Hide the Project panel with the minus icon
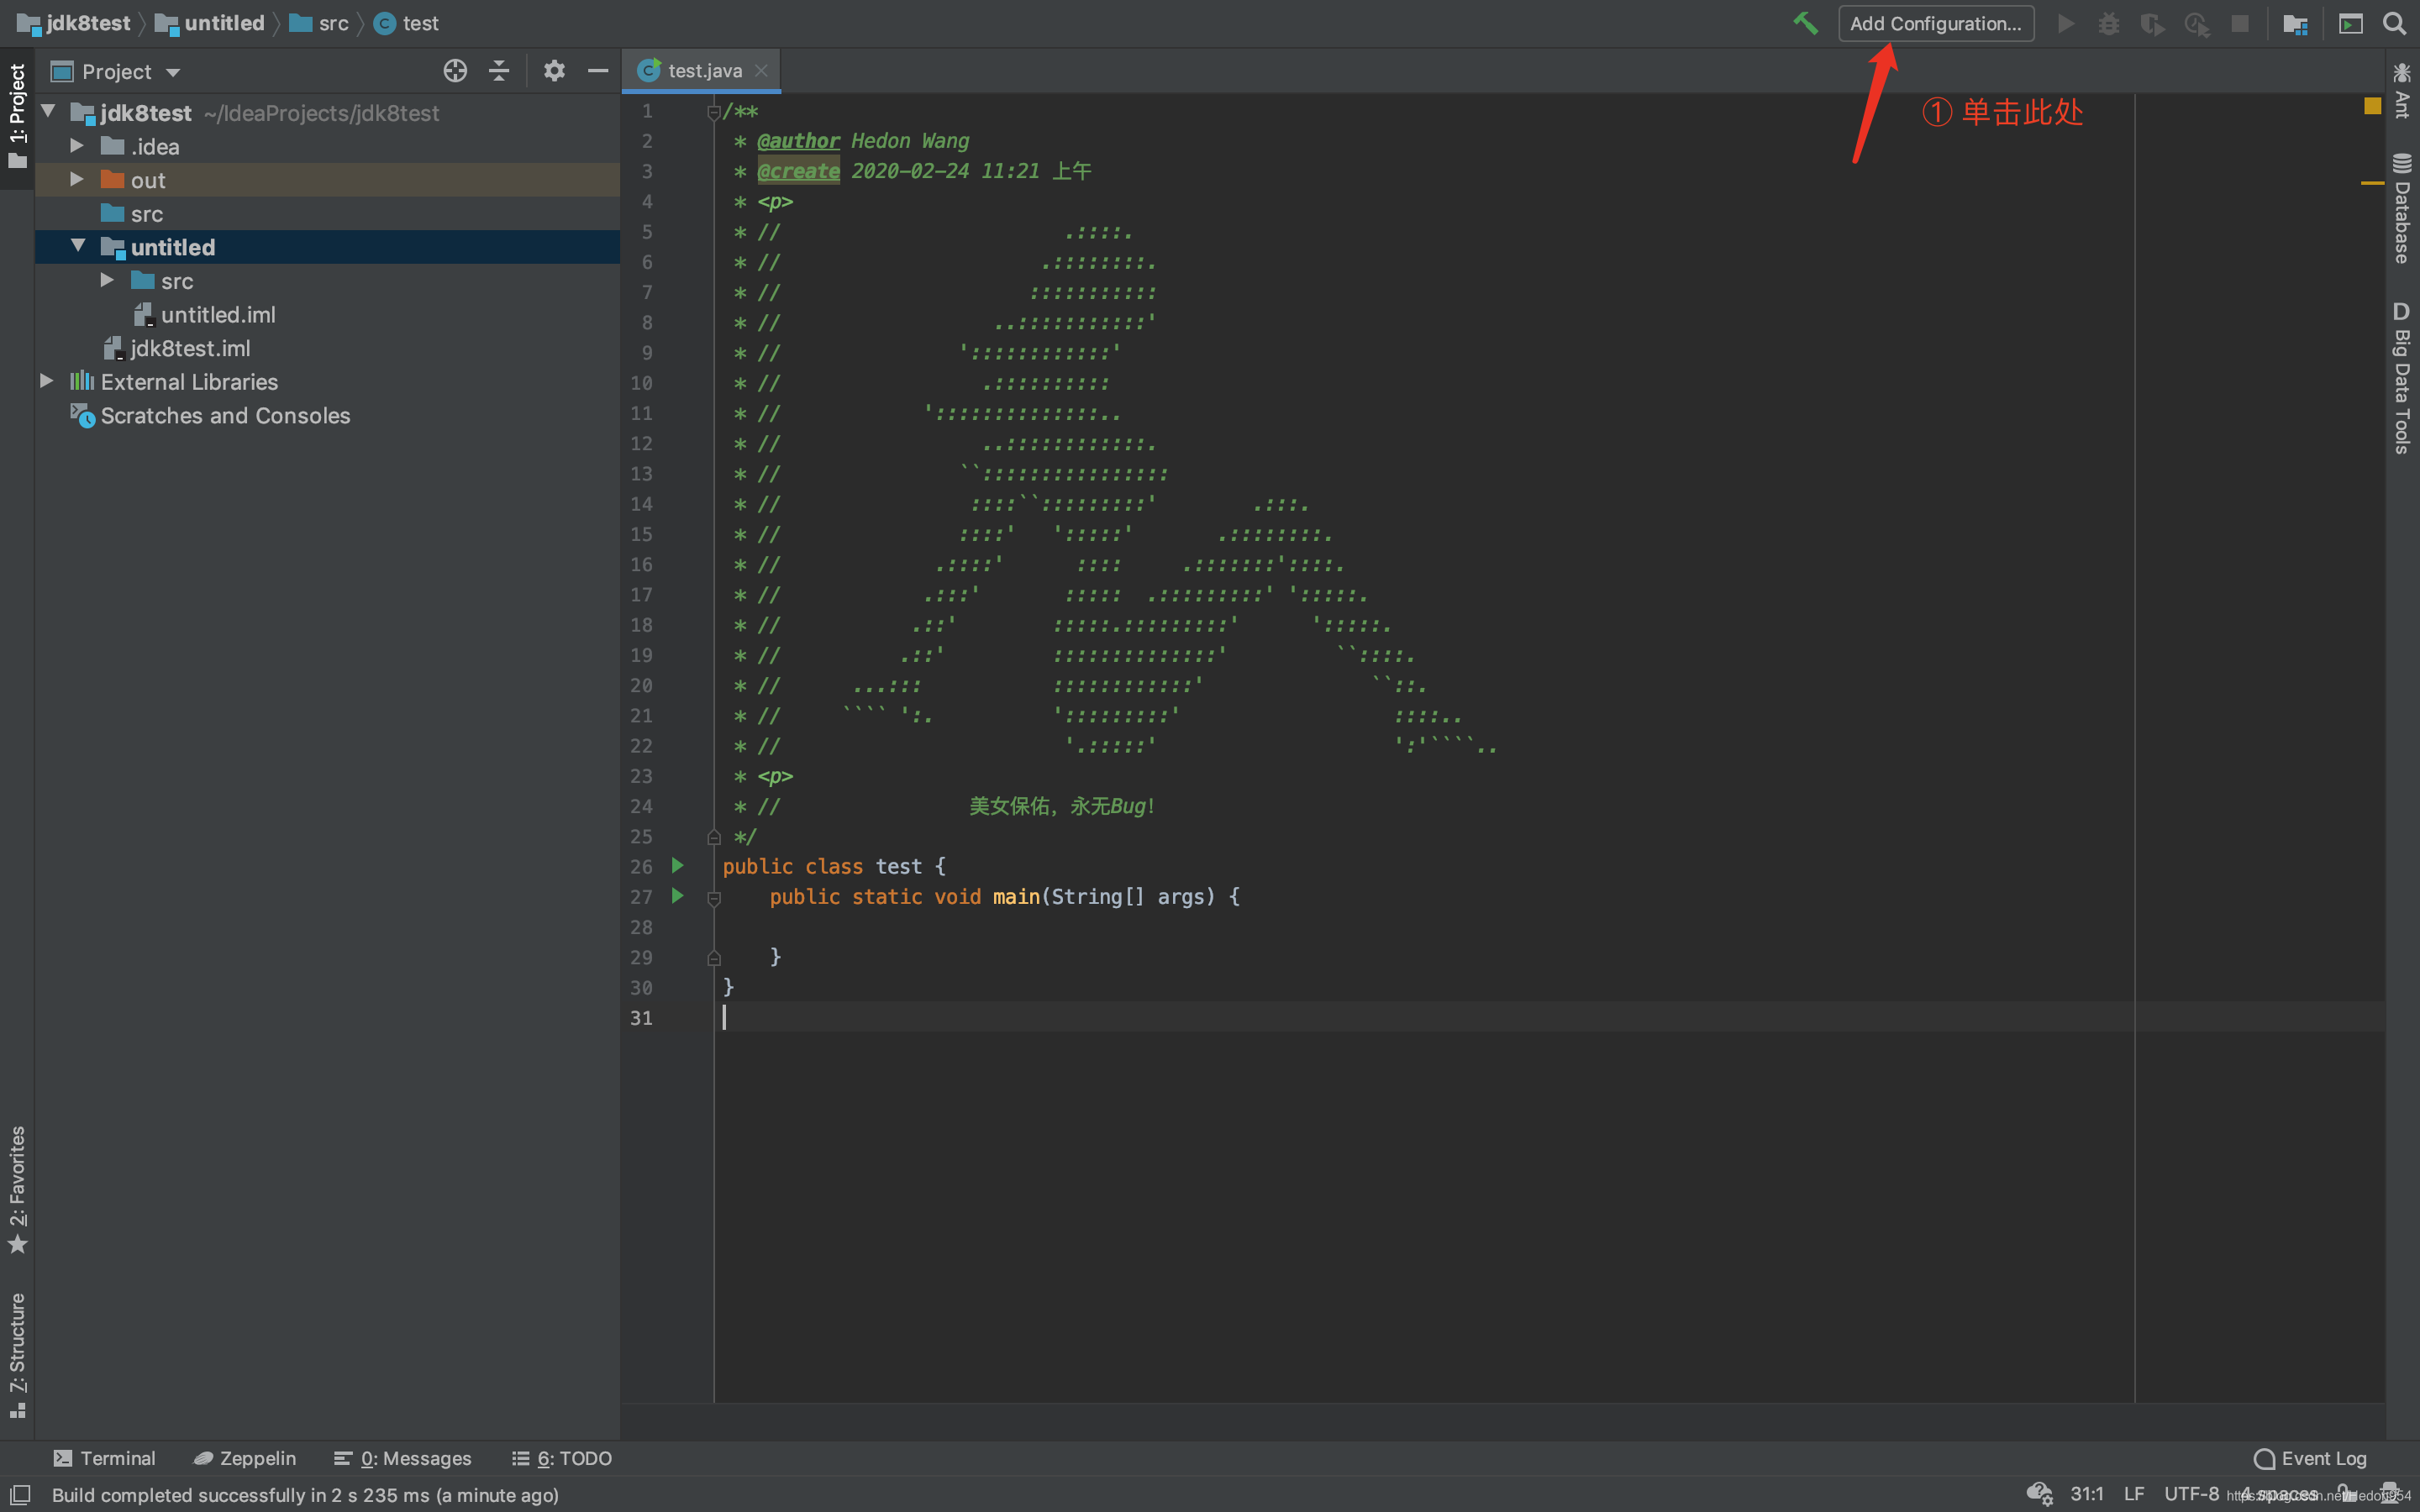Viewport: 2420px width, 1512px height. pyautogui.click(x=598, y=71)
